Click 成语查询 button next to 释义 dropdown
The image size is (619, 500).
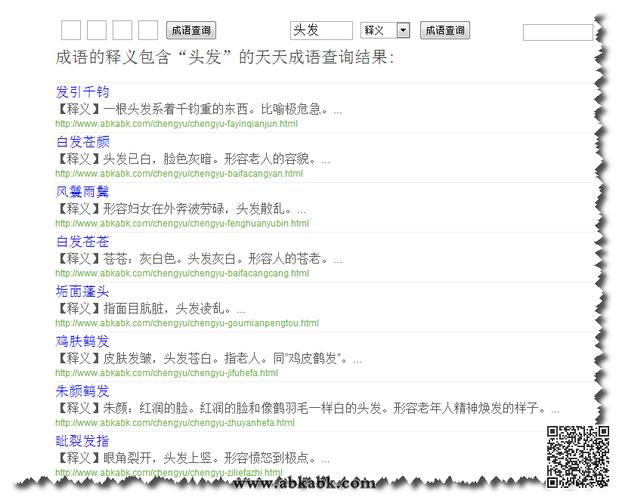[445, 30]
